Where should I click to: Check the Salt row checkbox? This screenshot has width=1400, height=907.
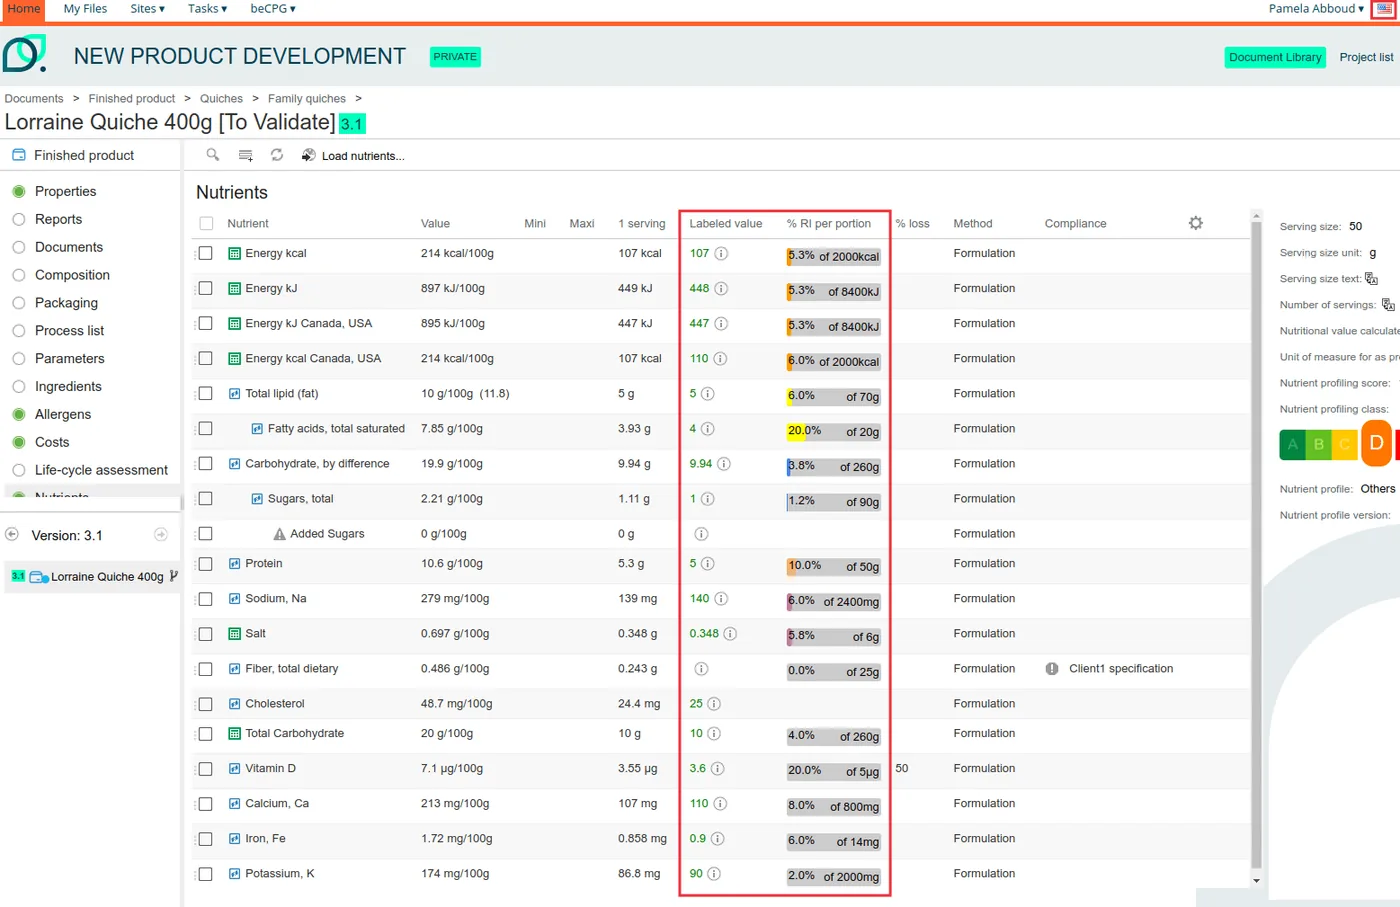206,634
